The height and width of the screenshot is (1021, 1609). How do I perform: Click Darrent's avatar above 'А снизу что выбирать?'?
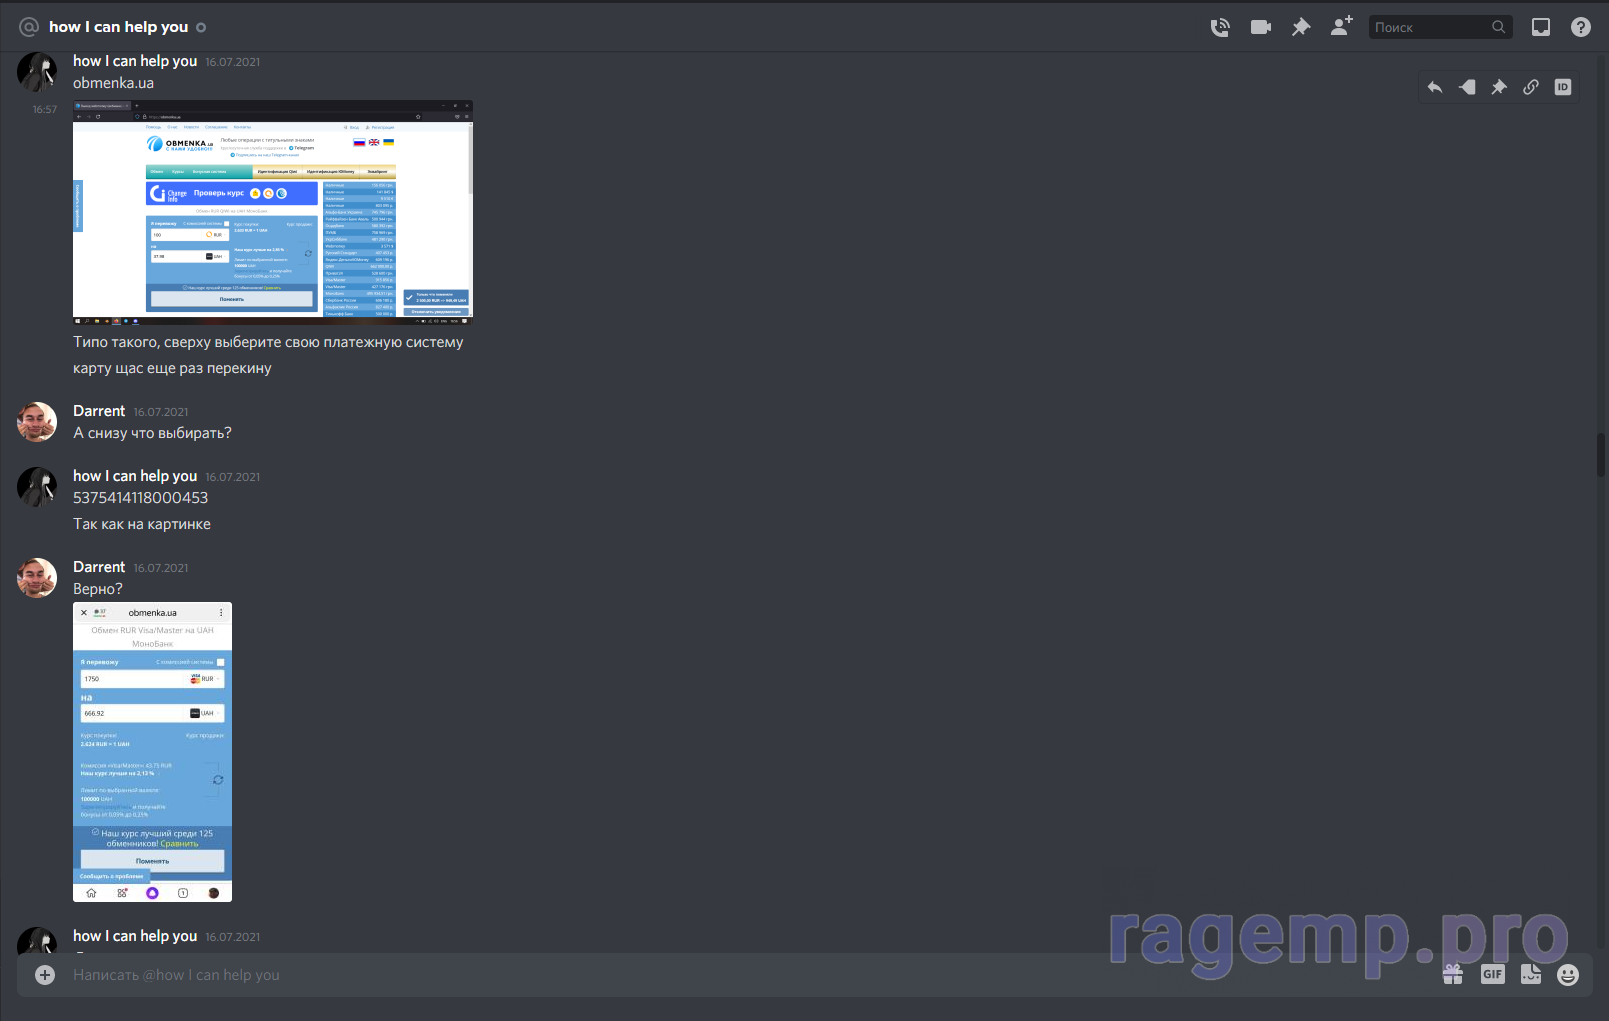coord(37,422)
